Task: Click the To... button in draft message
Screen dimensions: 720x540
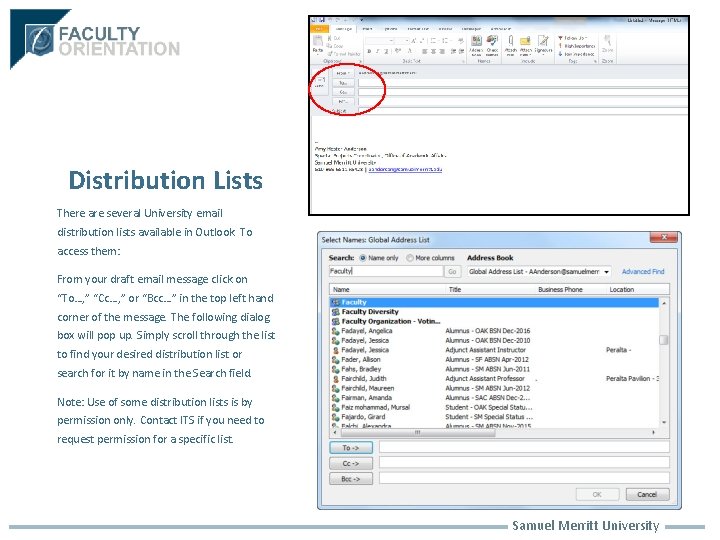Action: pos(343,83)
